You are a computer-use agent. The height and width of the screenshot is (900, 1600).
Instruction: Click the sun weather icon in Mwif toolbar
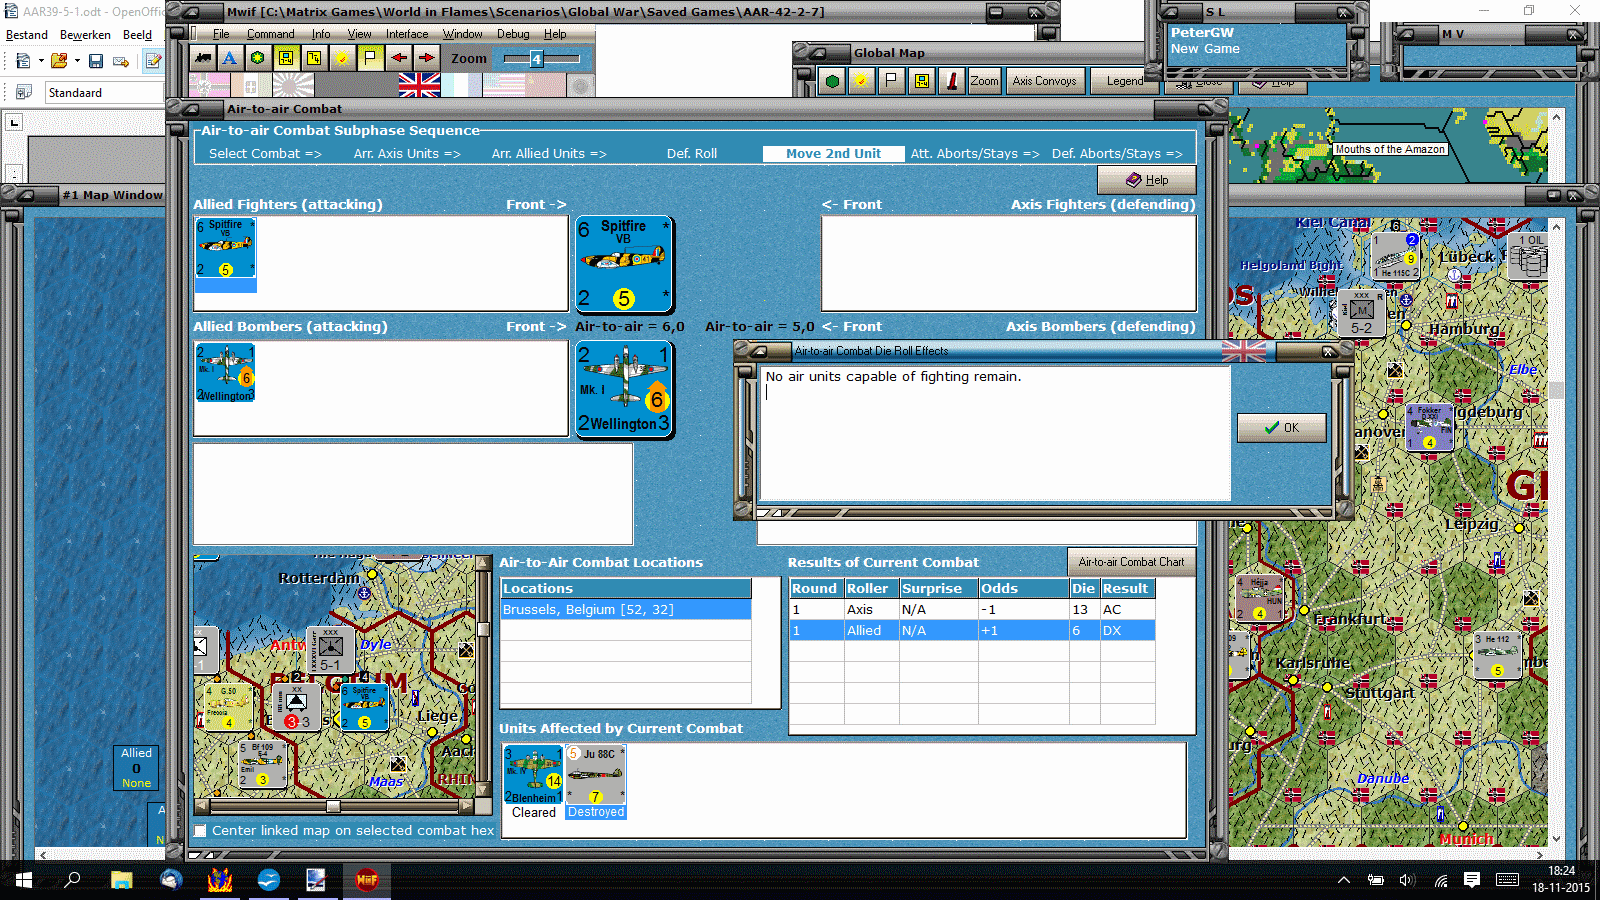coord(342,58)
